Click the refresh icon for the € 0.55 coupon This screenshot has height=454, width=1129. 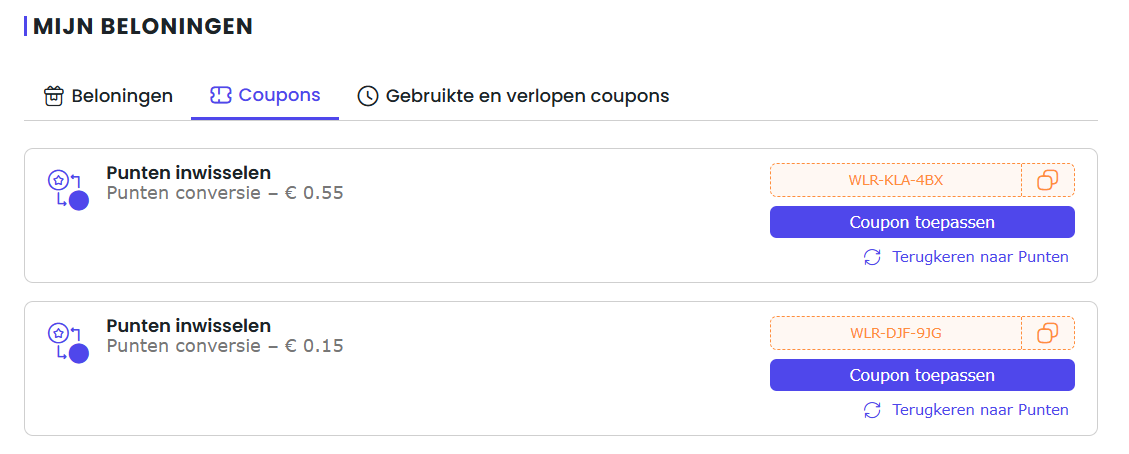click(x=872, y=257)
